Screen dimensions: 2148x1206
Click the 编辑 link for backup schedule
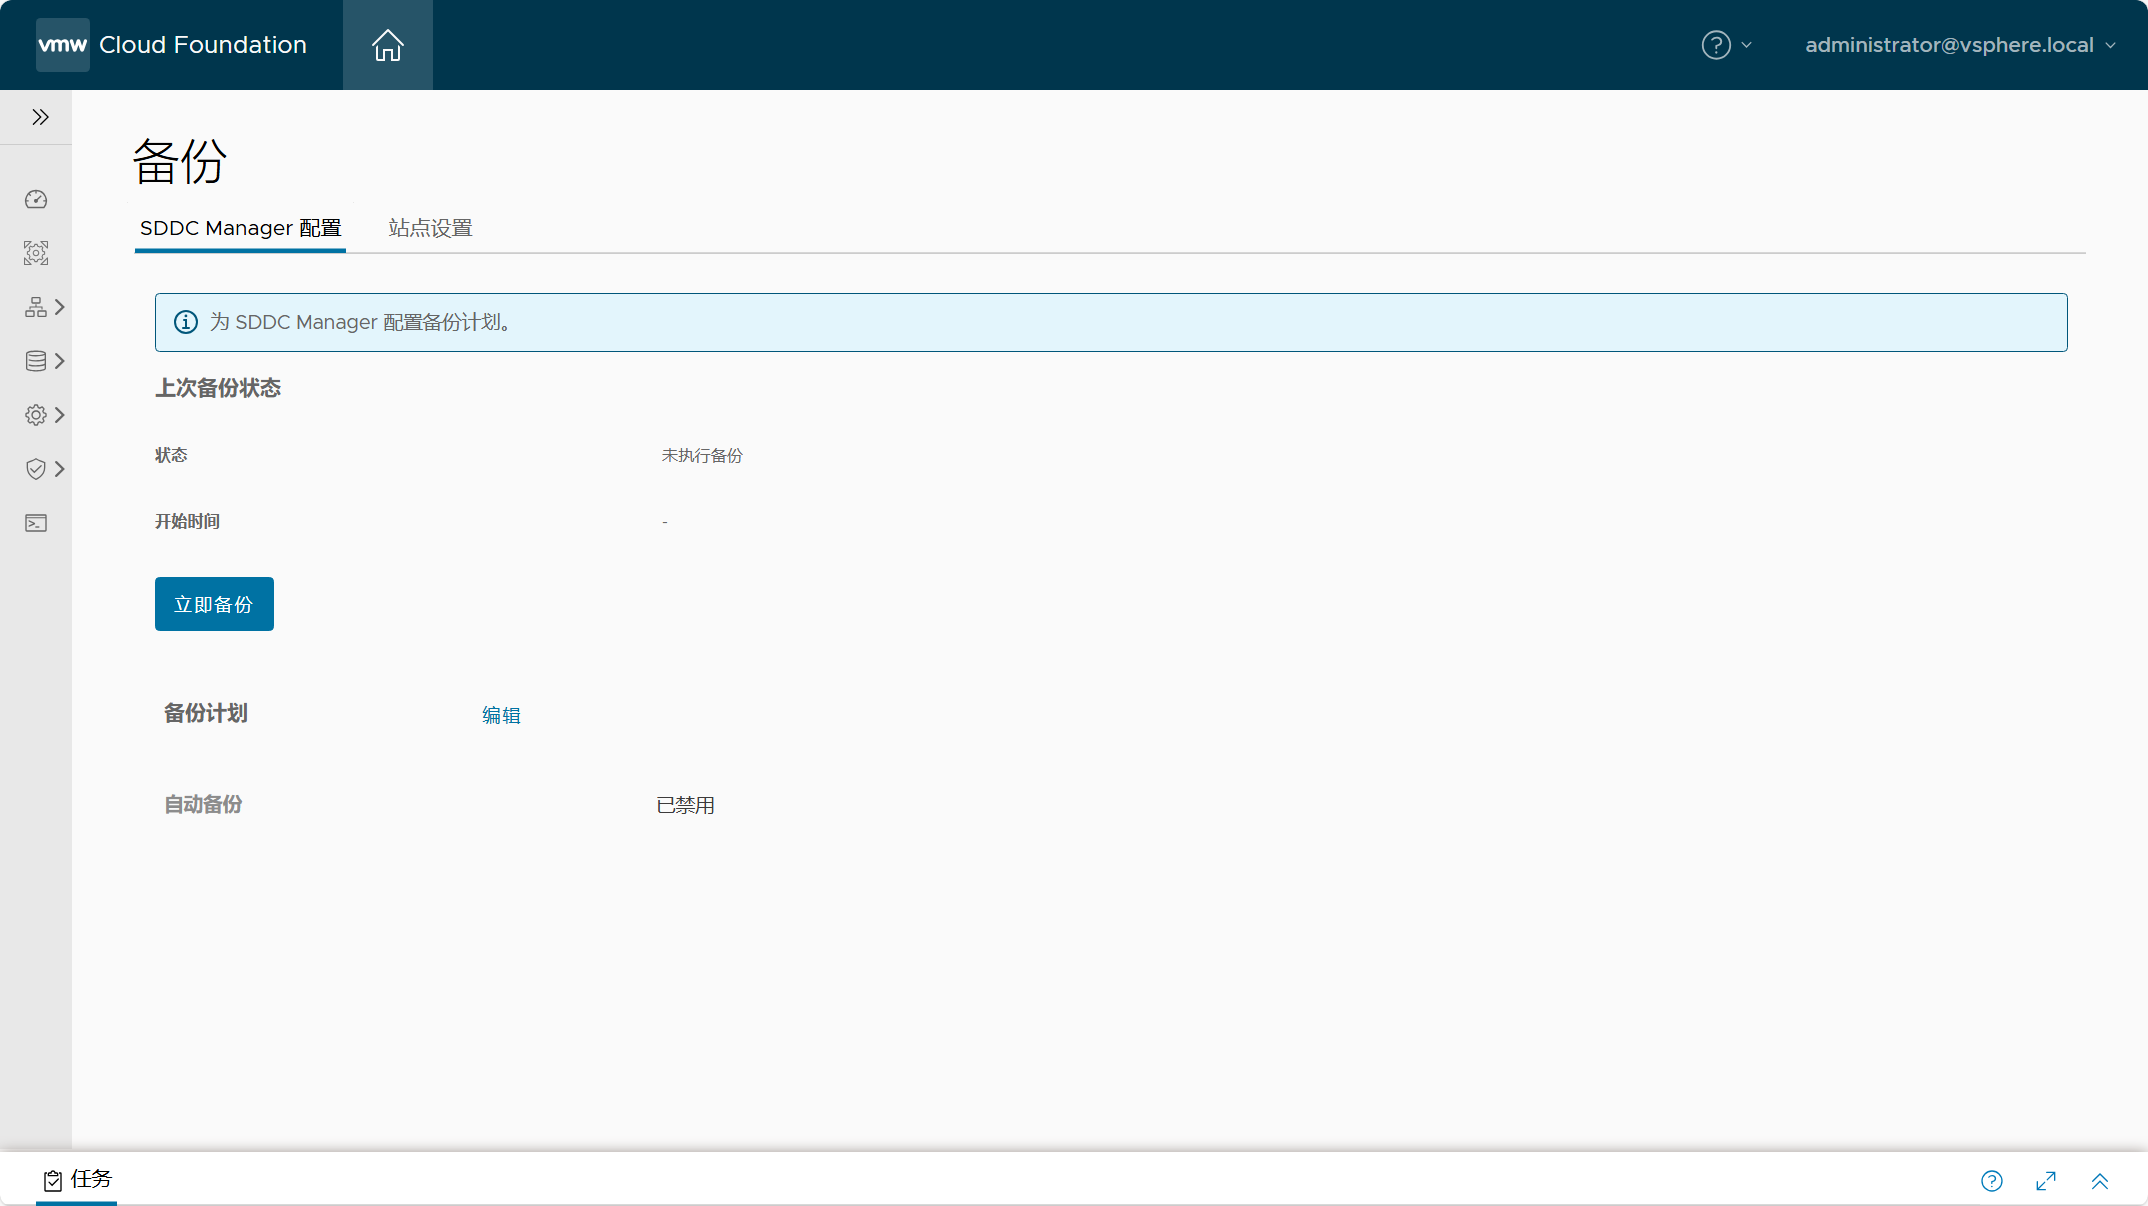click(501, 715)
